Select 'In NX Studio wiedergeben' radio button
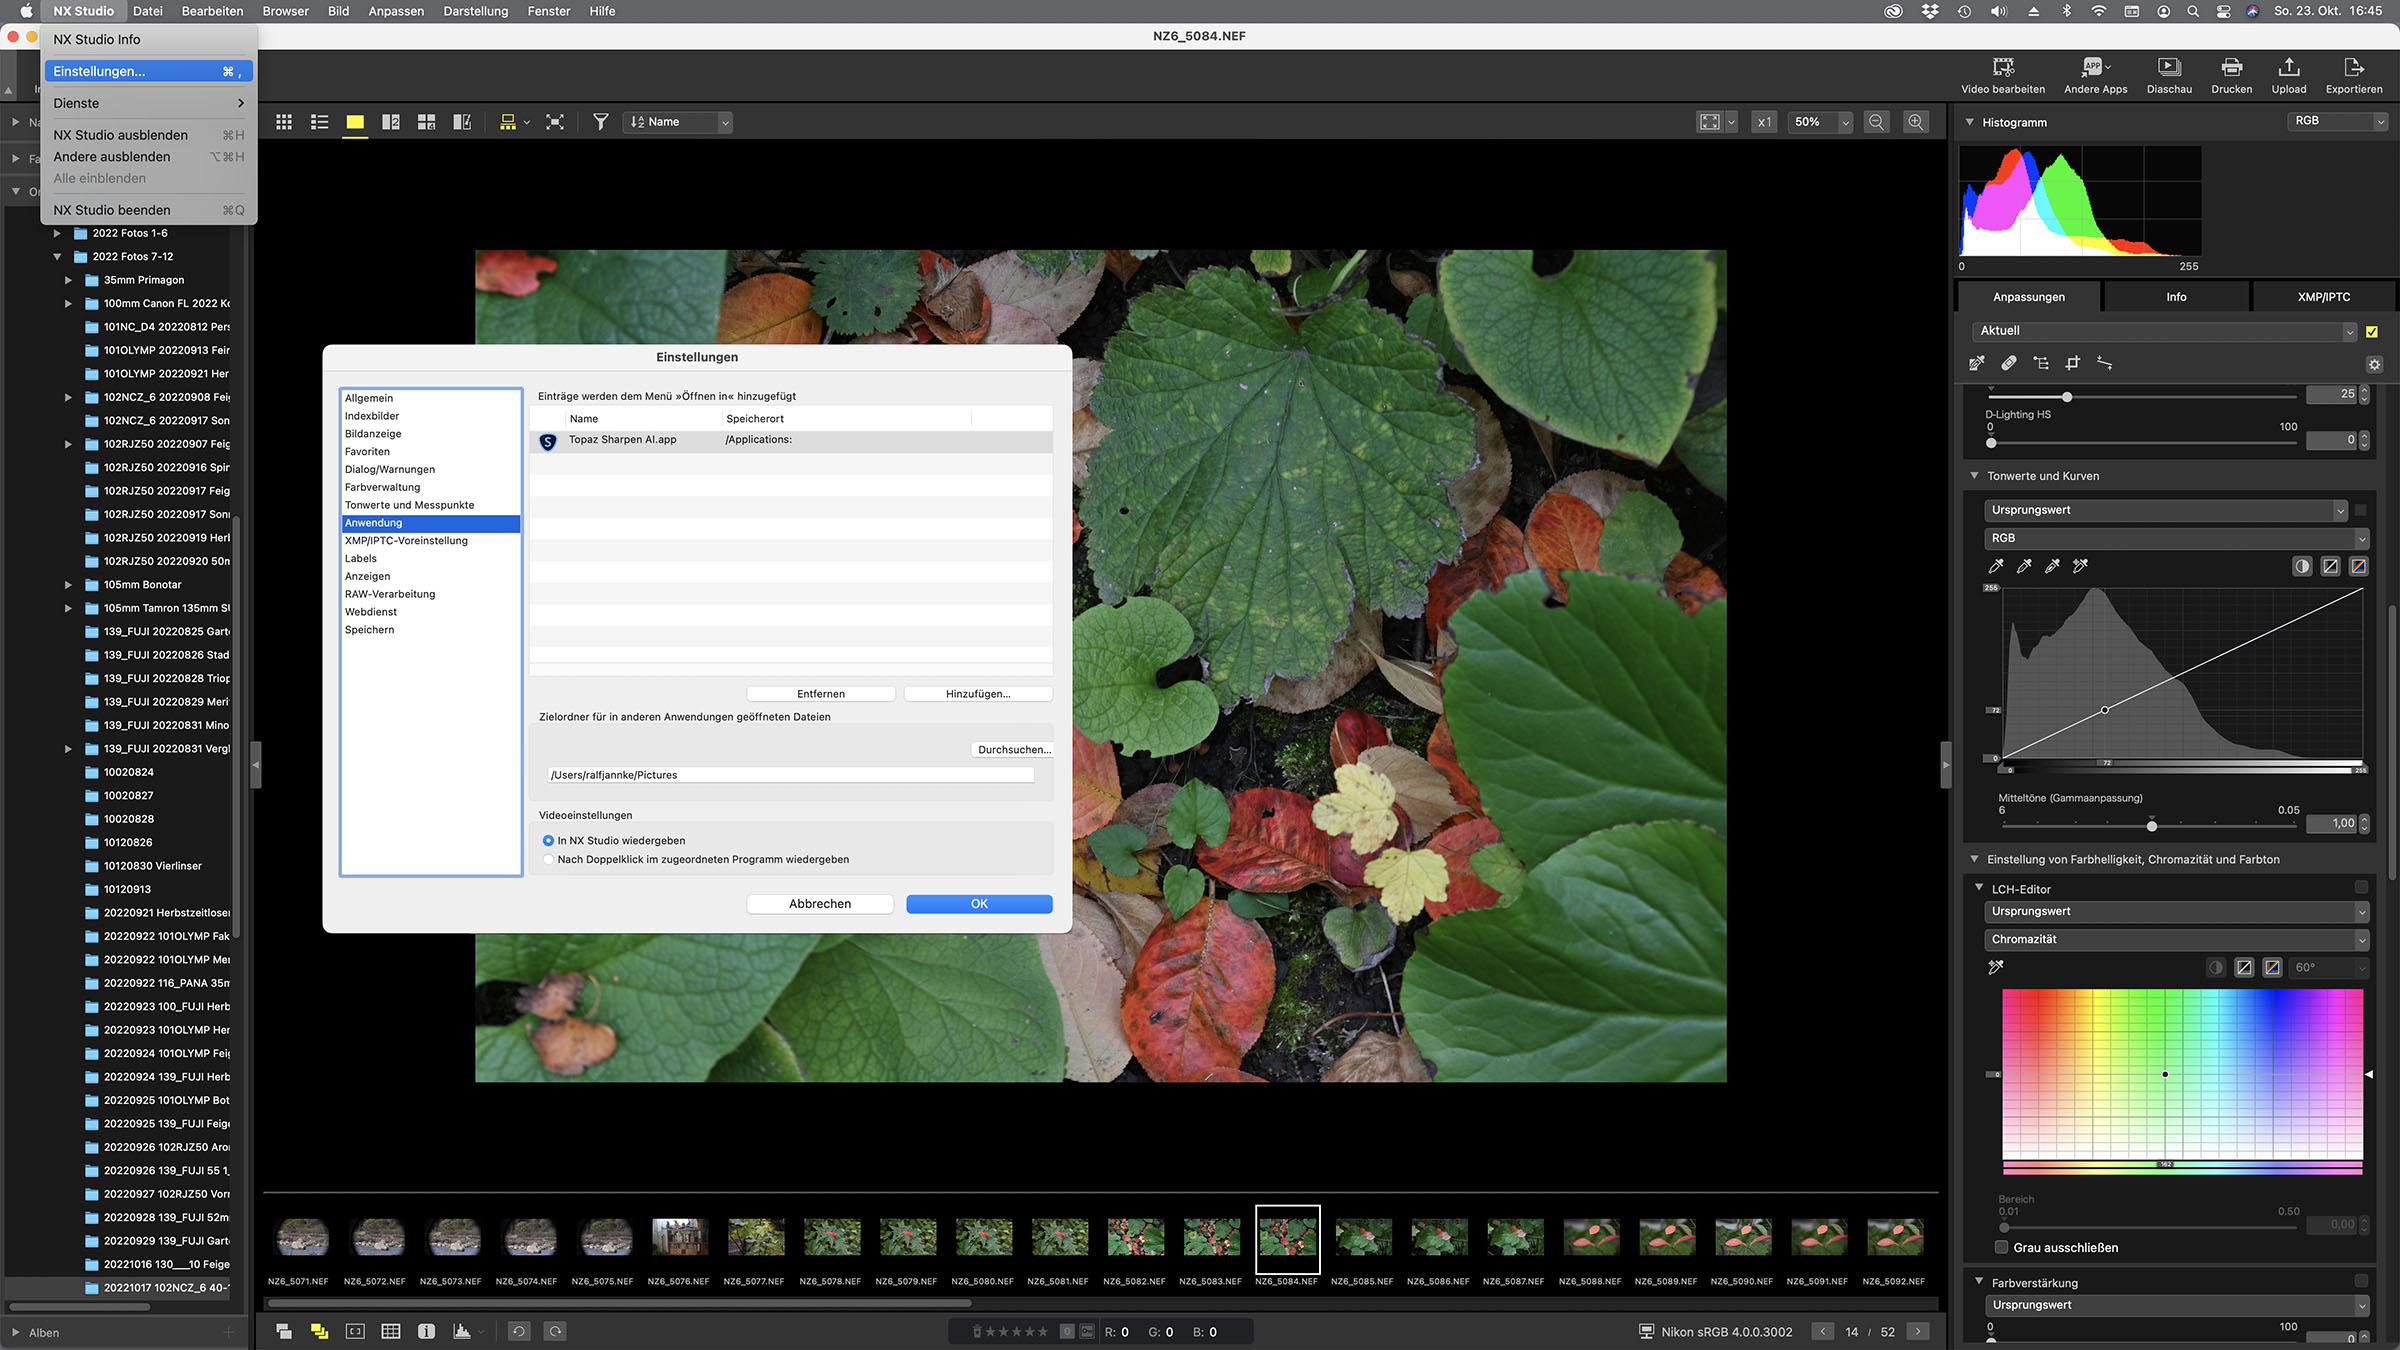The height and width of the screenshot is (1350, 2400). [x=548, y=841]
